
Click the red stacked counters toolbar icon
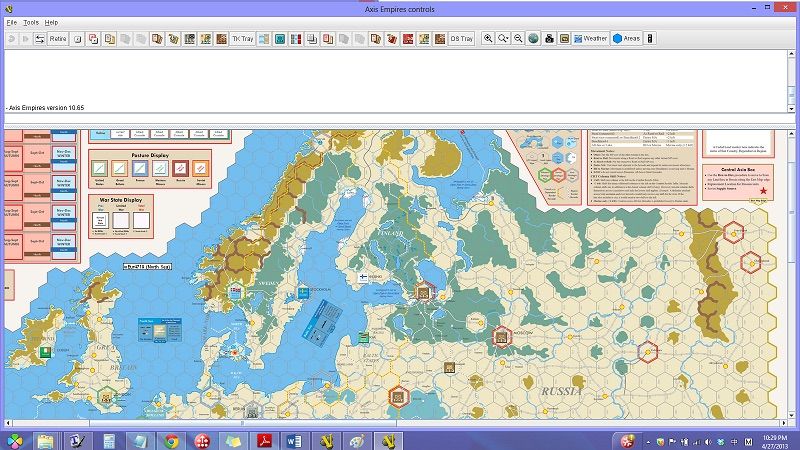click(x=328, y=39)
